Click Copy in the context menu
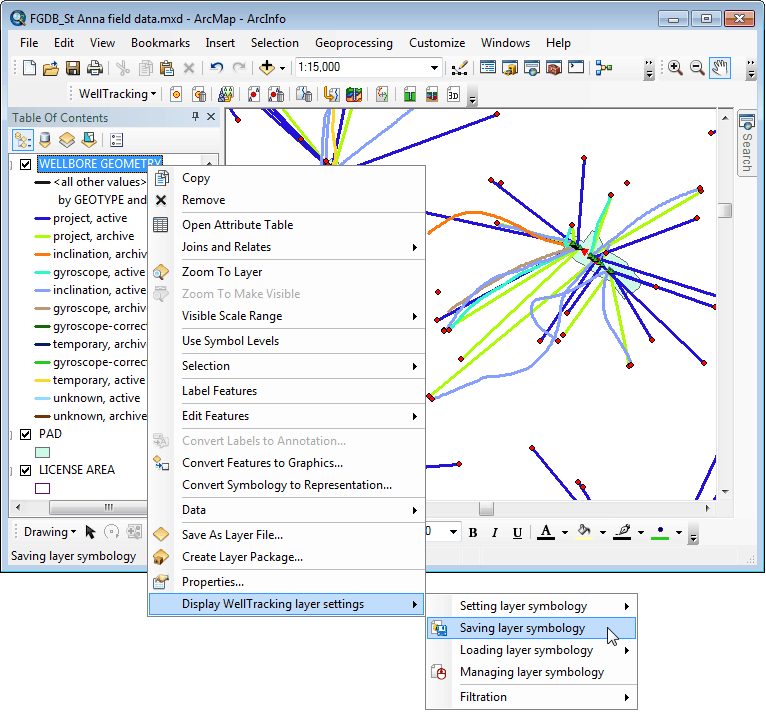766x712 pixels. click(286, 178)
